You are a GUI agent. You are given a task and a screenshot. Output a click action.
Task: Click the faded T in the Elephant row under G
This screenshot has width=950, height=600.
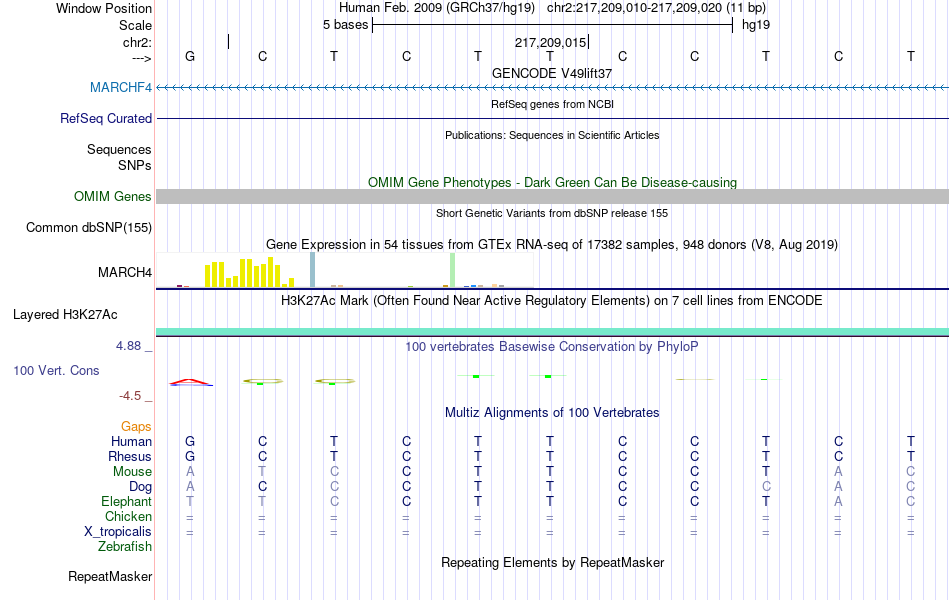(190, 501)
